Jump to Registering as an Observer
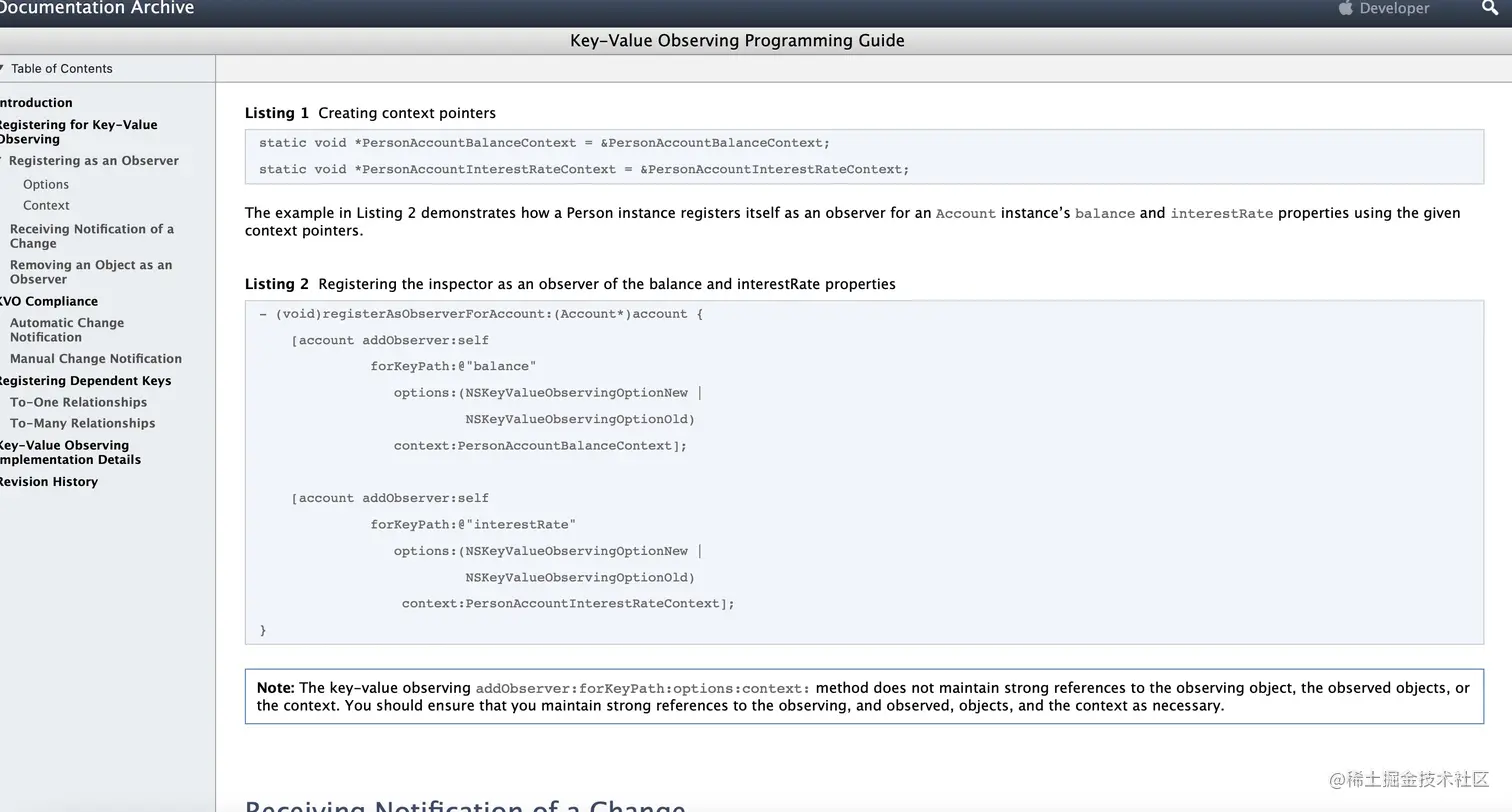The image size is (1512, 812). tap(94, 161)
